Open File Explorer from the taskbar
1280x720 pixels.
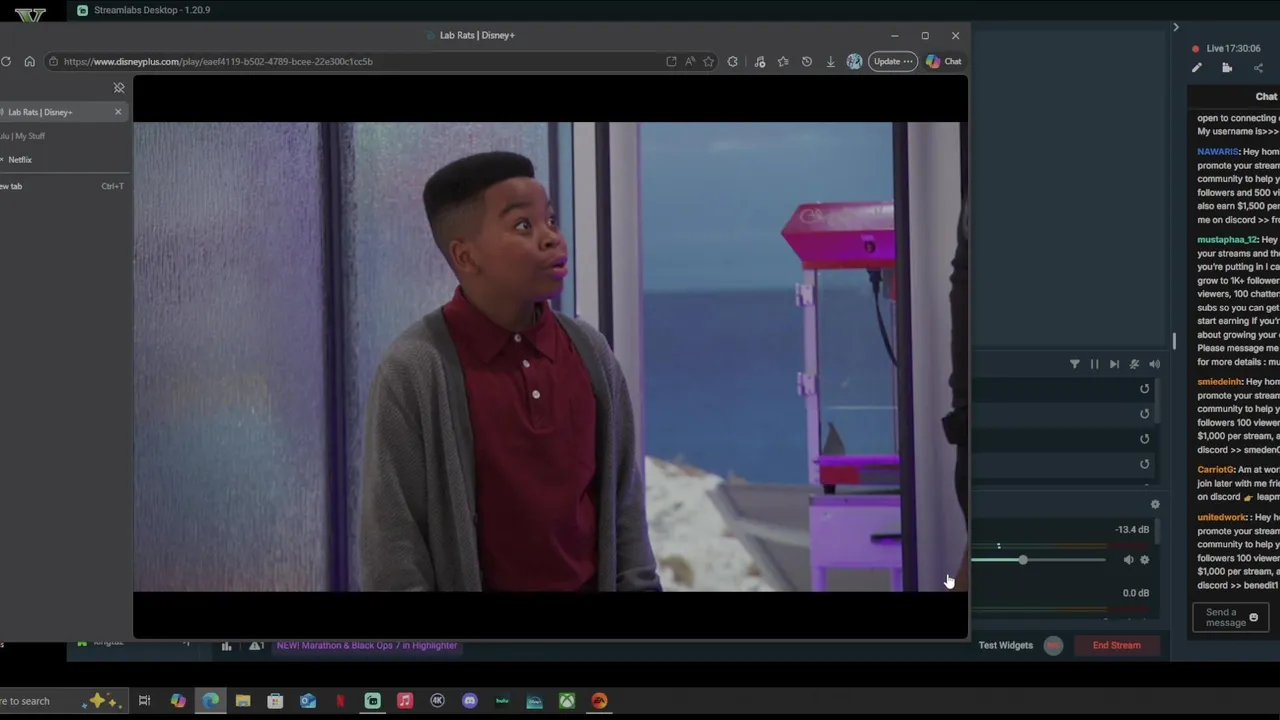(243, 701)
